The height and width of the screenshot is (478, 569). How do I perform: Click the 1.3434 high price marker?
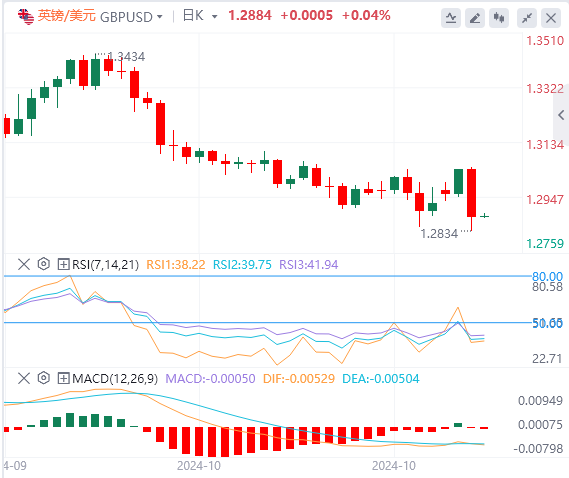(126, 57)
